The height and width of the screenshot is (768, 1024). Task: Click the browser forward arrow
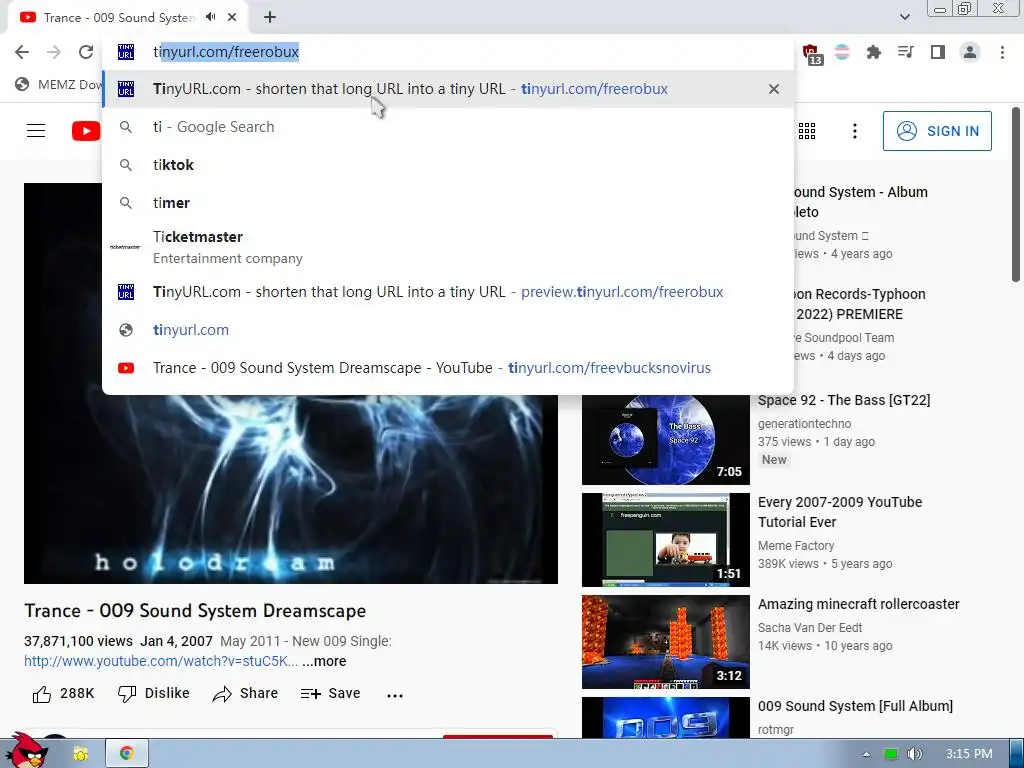pos(54,52)
